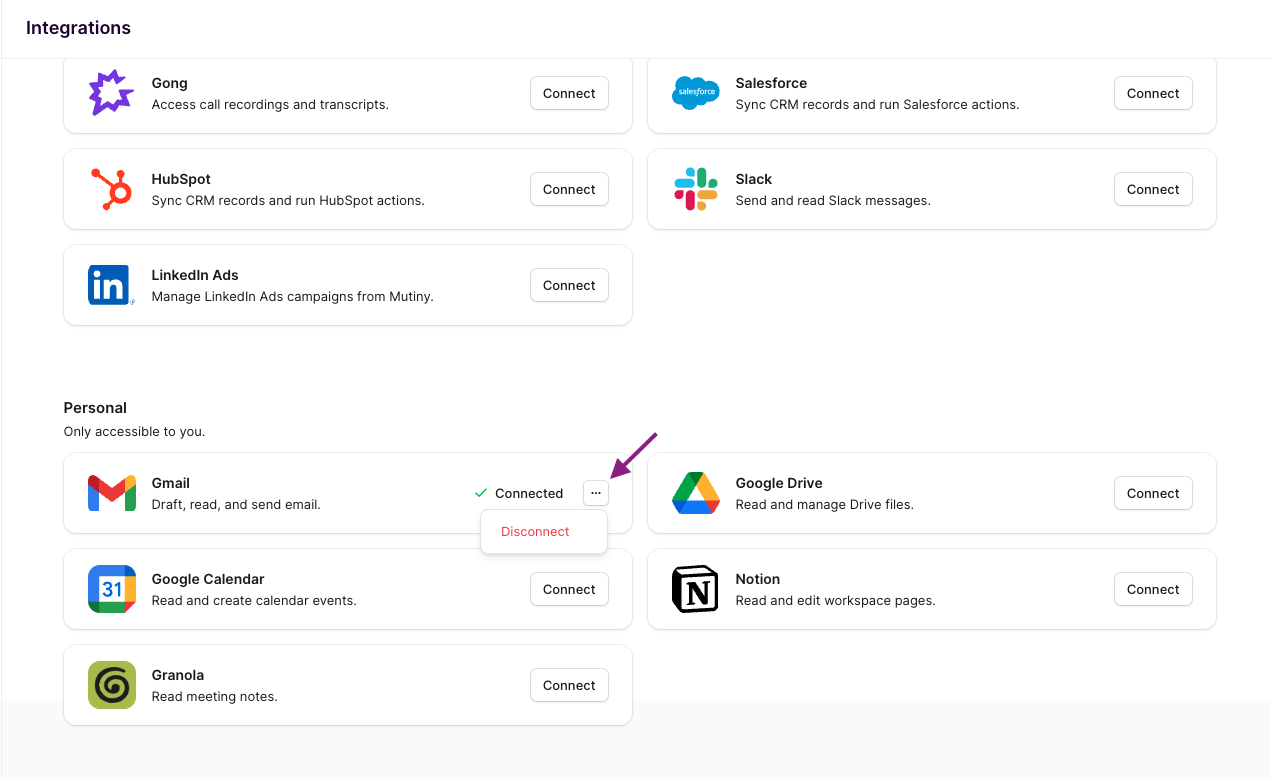Image resolution: width=1271 pixels, height=779 pixels.
Task: Click 'Manage LinkedIn Ads campaigns from Mutiny.'
Action: (x=292, y=296)
